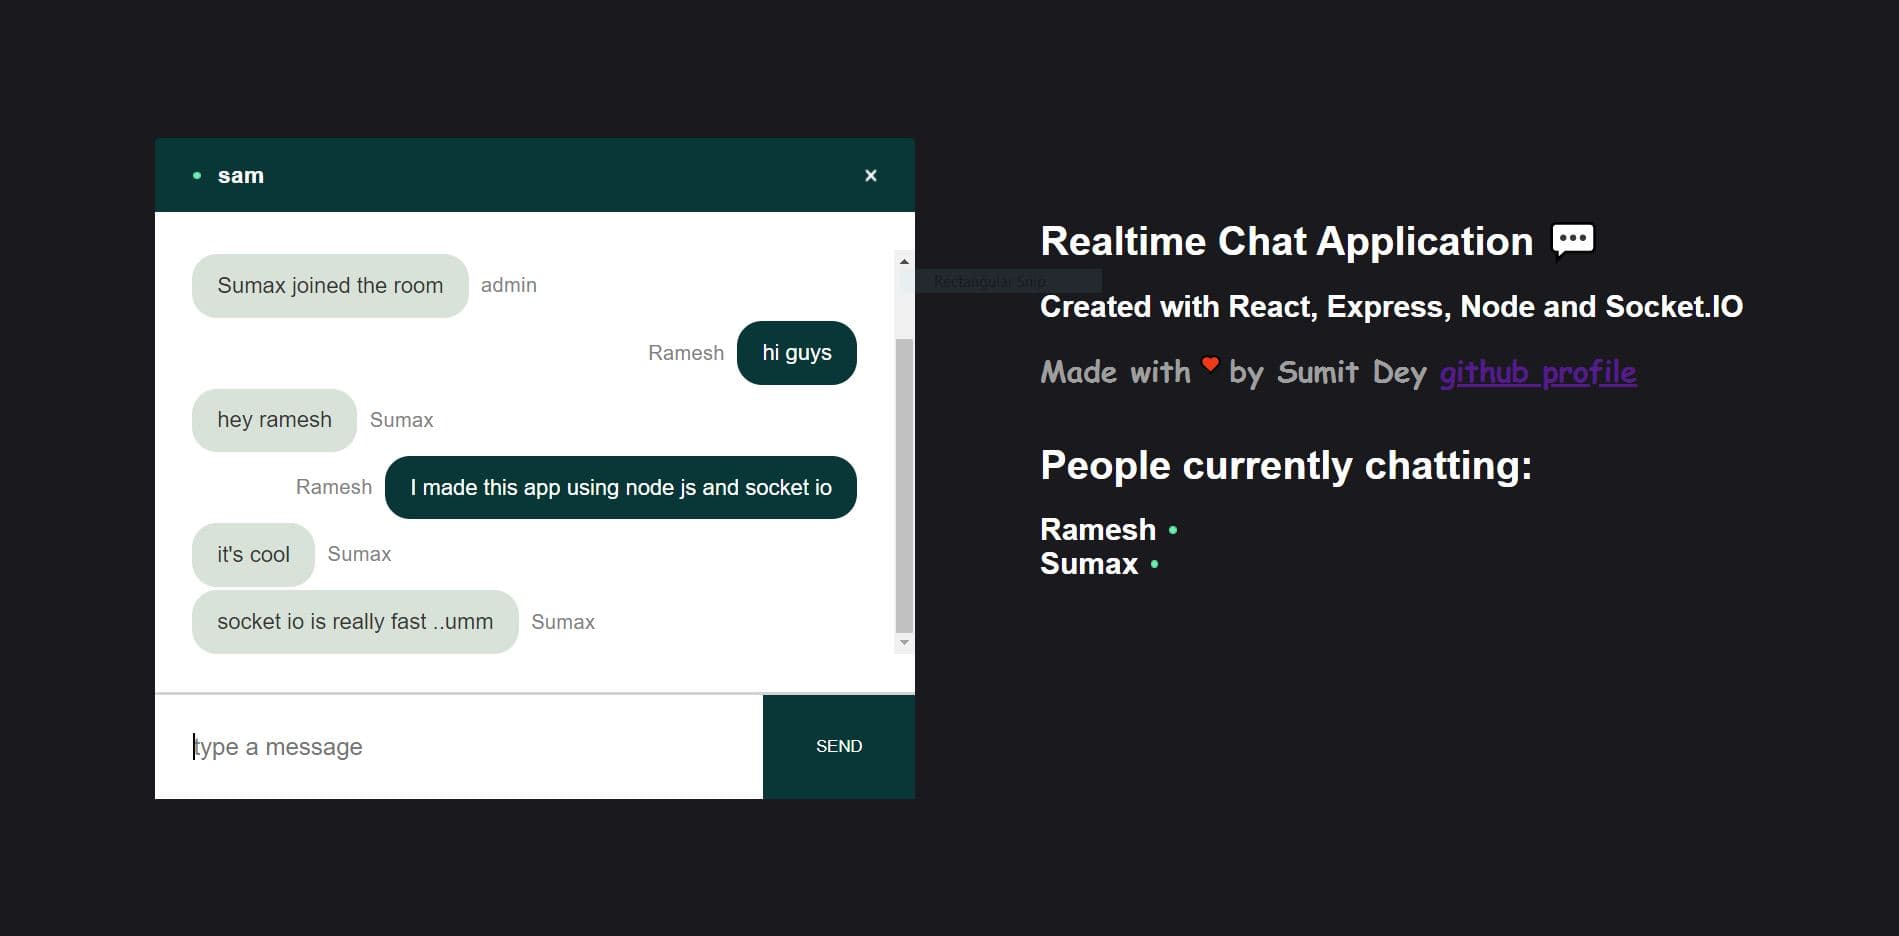Select the 'hey ramesh' message bubble

point(274,420)
